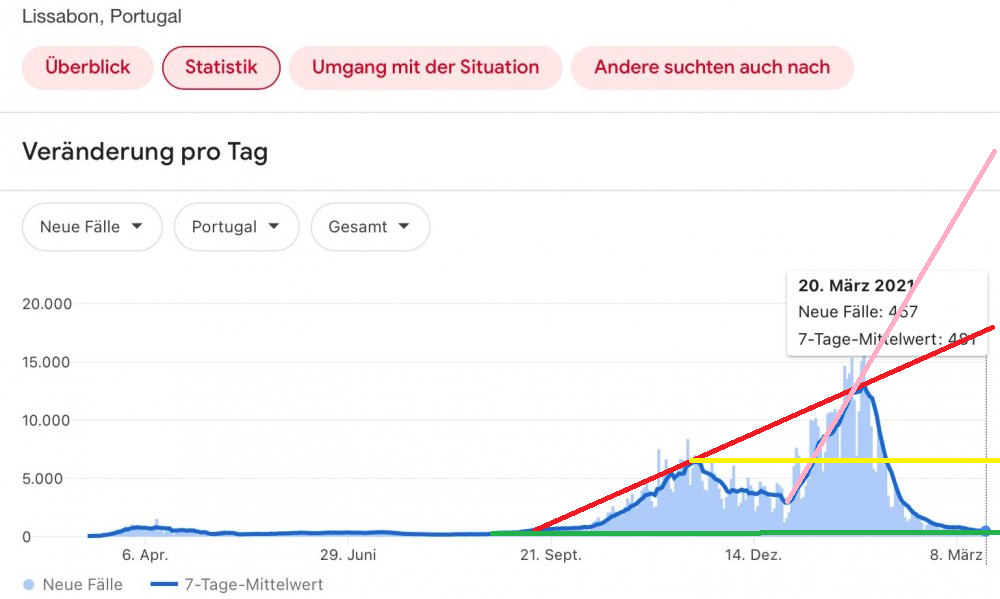Select the Andere suchten auch nach tab
Image resolution: width=1000 pixels, height=599 pixels.
pos(712,68)
